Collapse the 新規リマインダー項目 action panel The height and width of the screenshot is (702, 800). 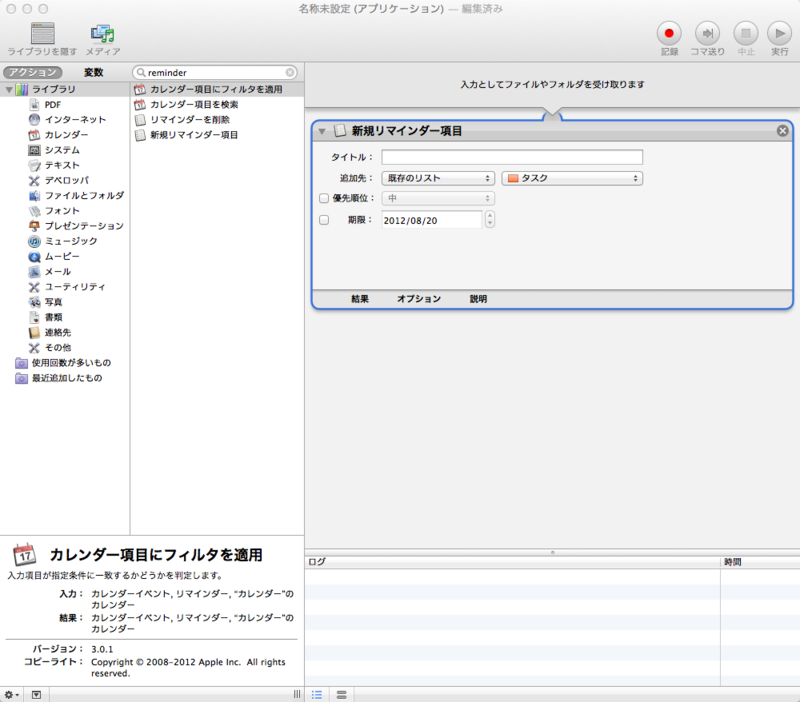tap(323, 130)
